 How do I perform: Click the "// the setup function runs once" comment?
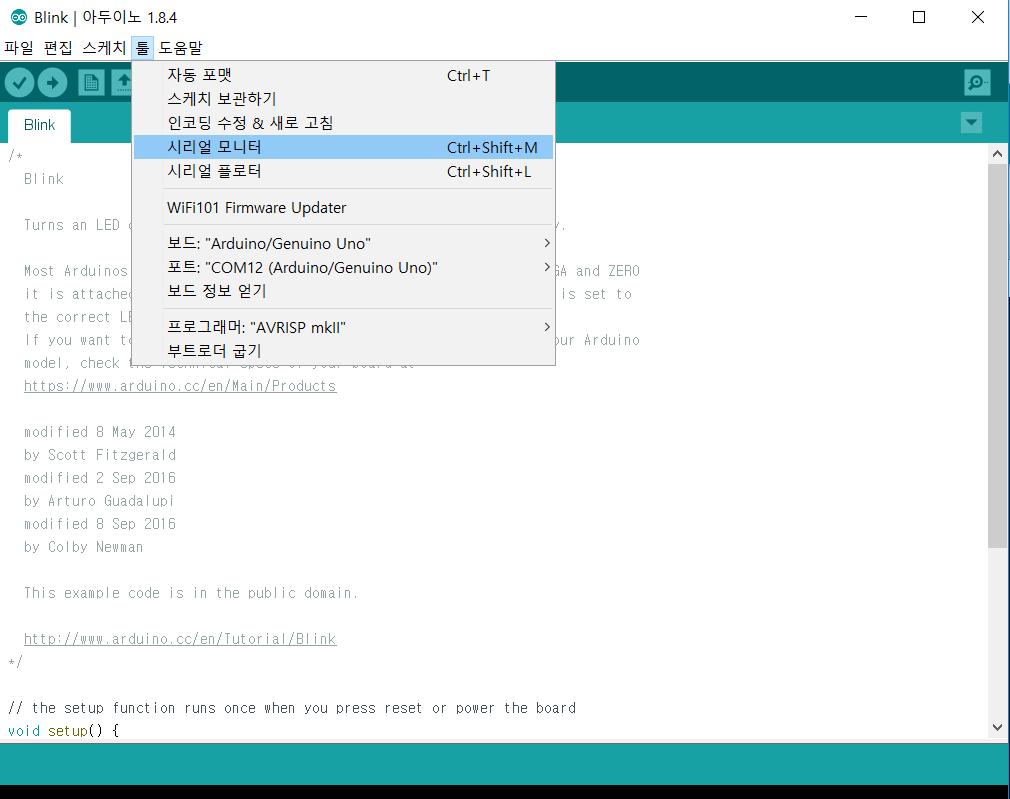pos(292,708)
